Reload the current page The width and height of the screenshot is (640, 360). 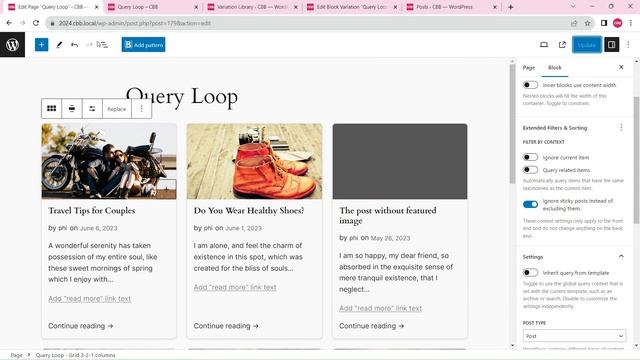click(x=36, y=23)
